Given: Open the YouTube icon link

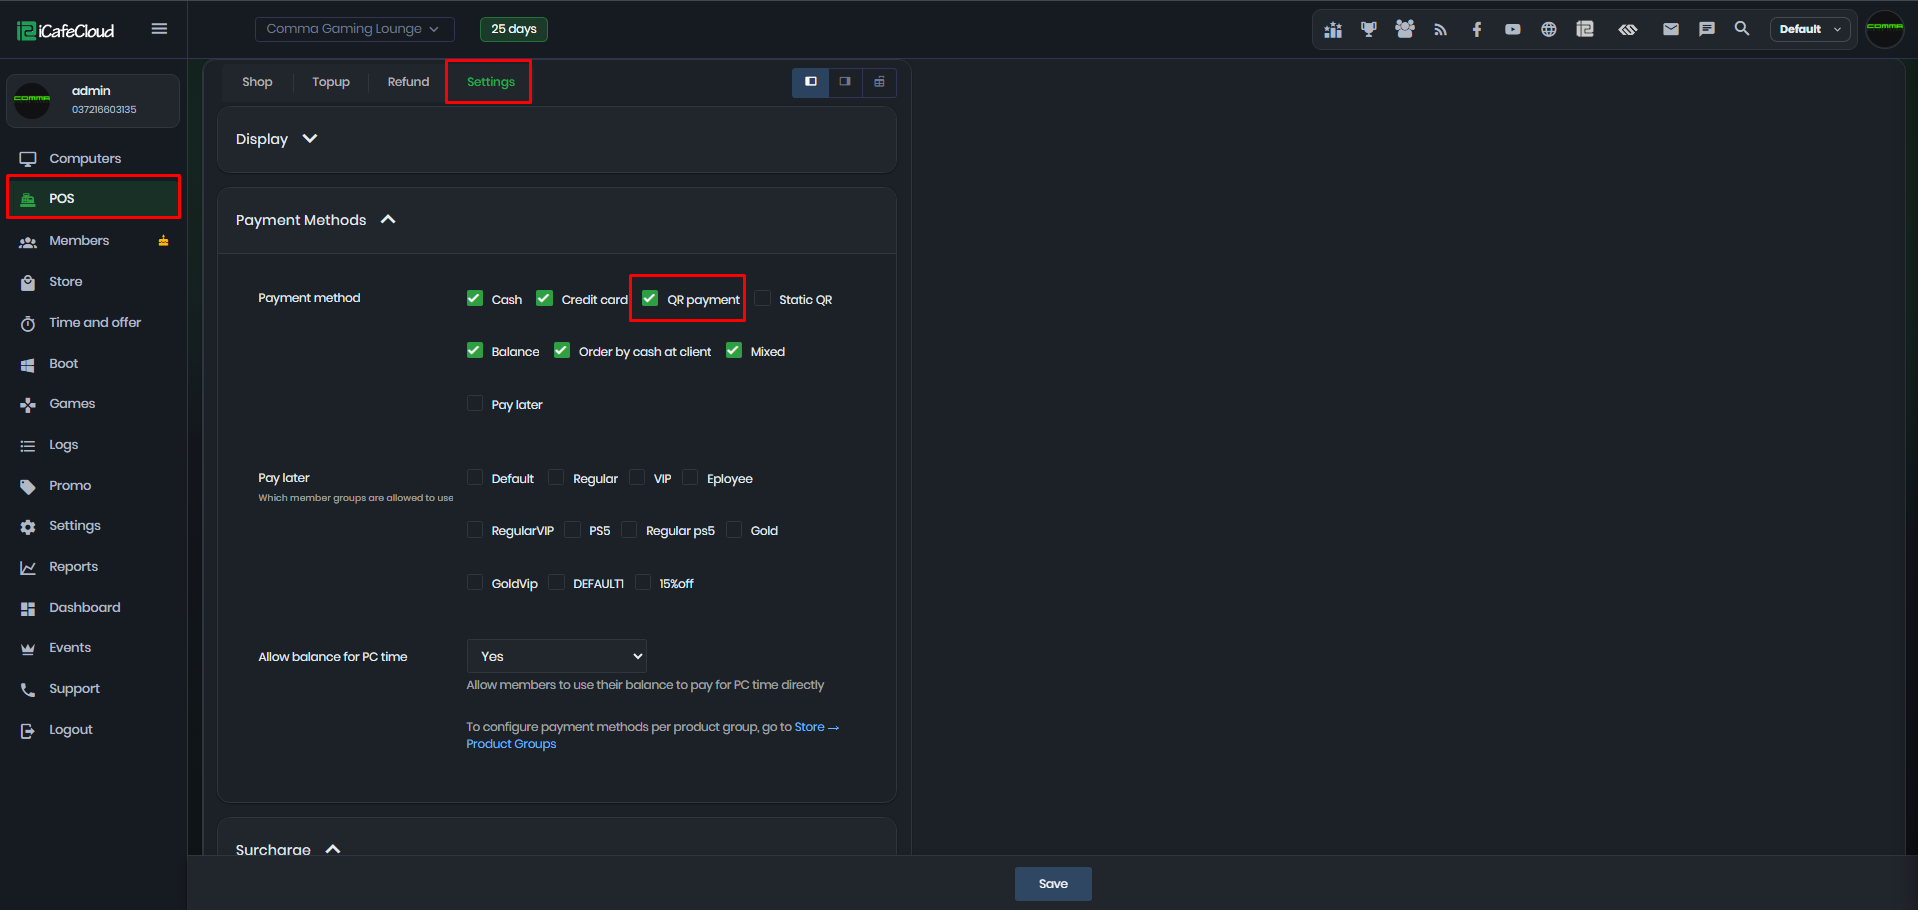Looking at the screenshot, I should click(1513, 29).
